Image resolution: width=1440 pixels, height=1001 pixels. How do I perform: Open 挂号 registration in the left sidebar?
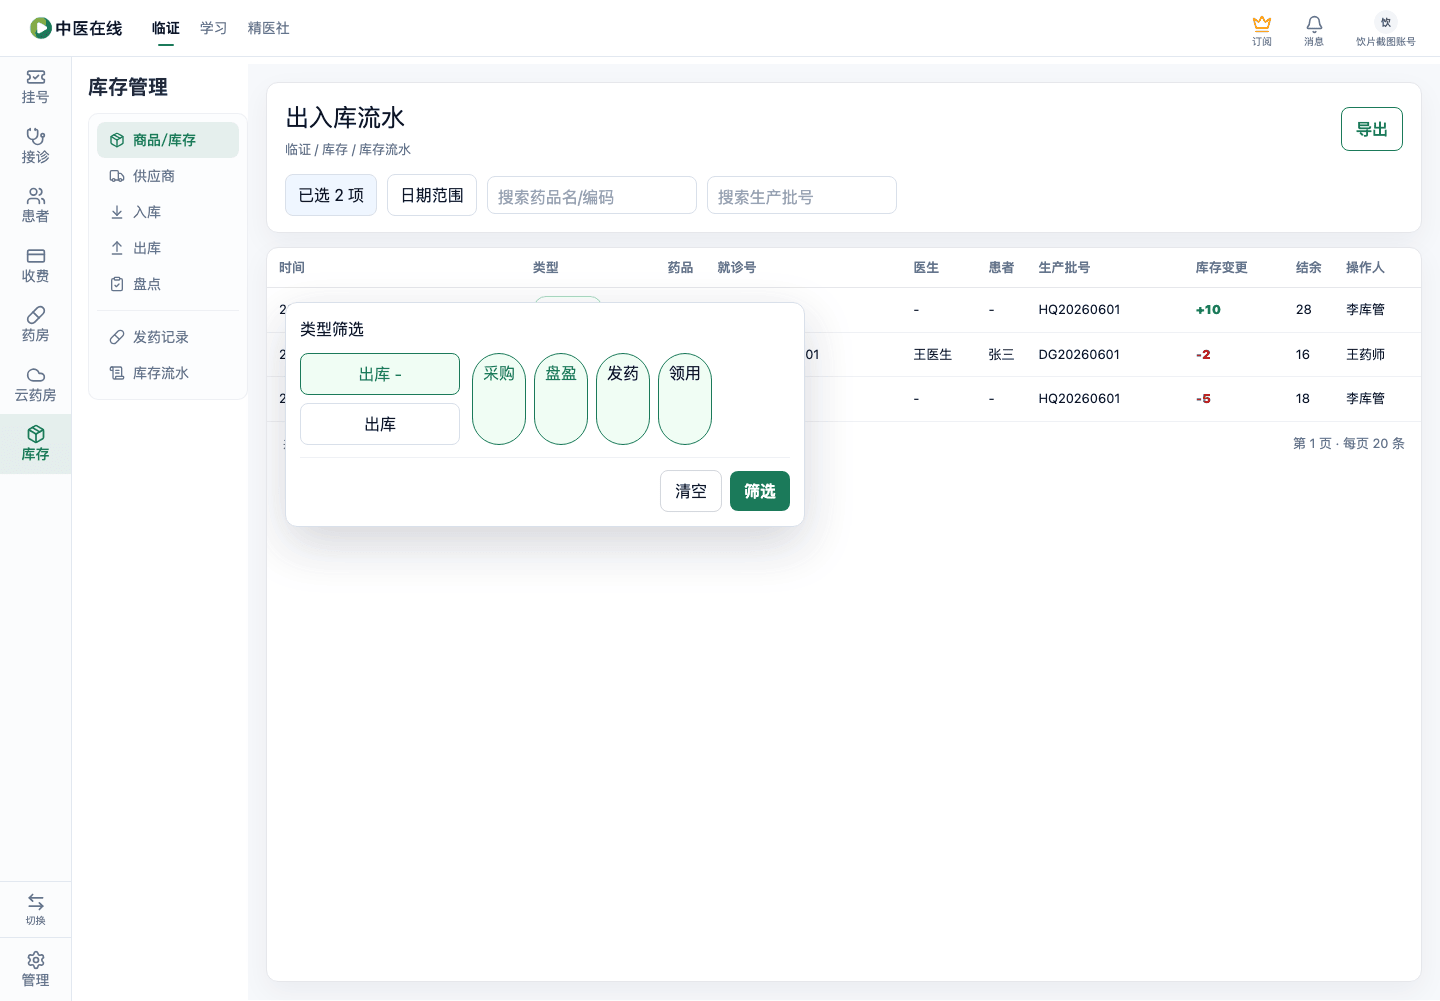point(35,87)
